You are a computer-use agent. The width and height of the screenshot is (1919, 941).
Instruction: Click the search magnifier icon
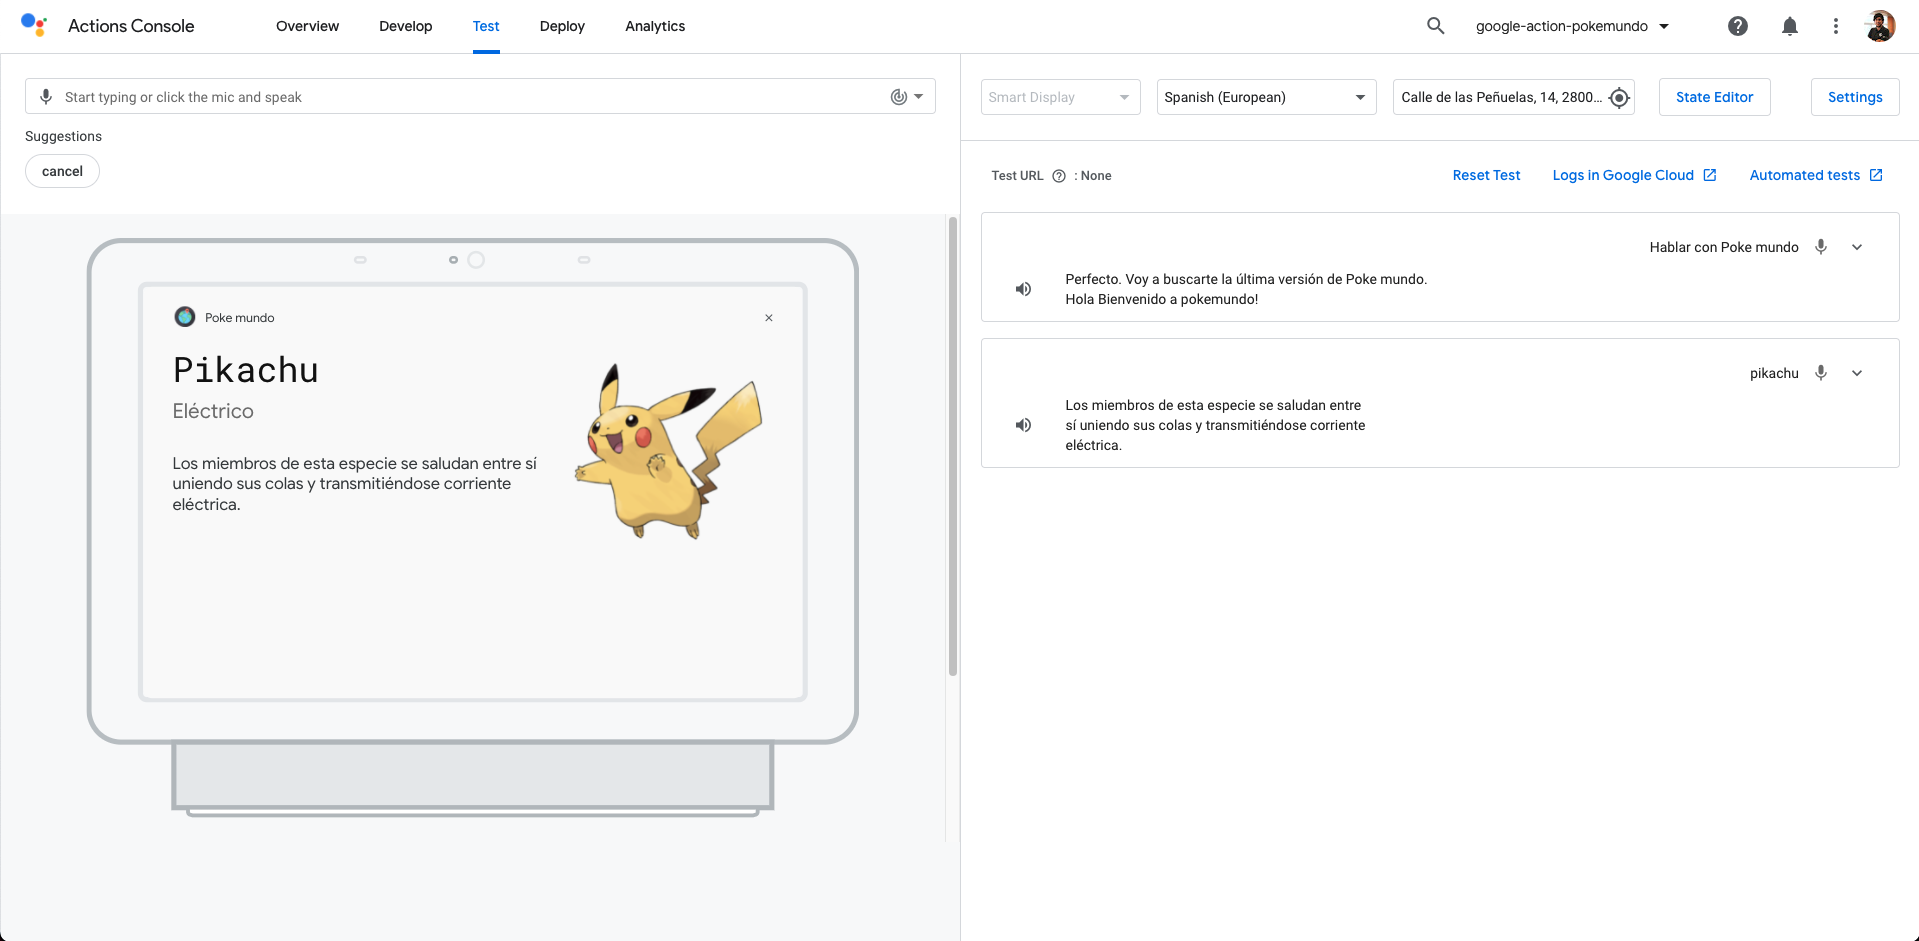[1435, 26]
